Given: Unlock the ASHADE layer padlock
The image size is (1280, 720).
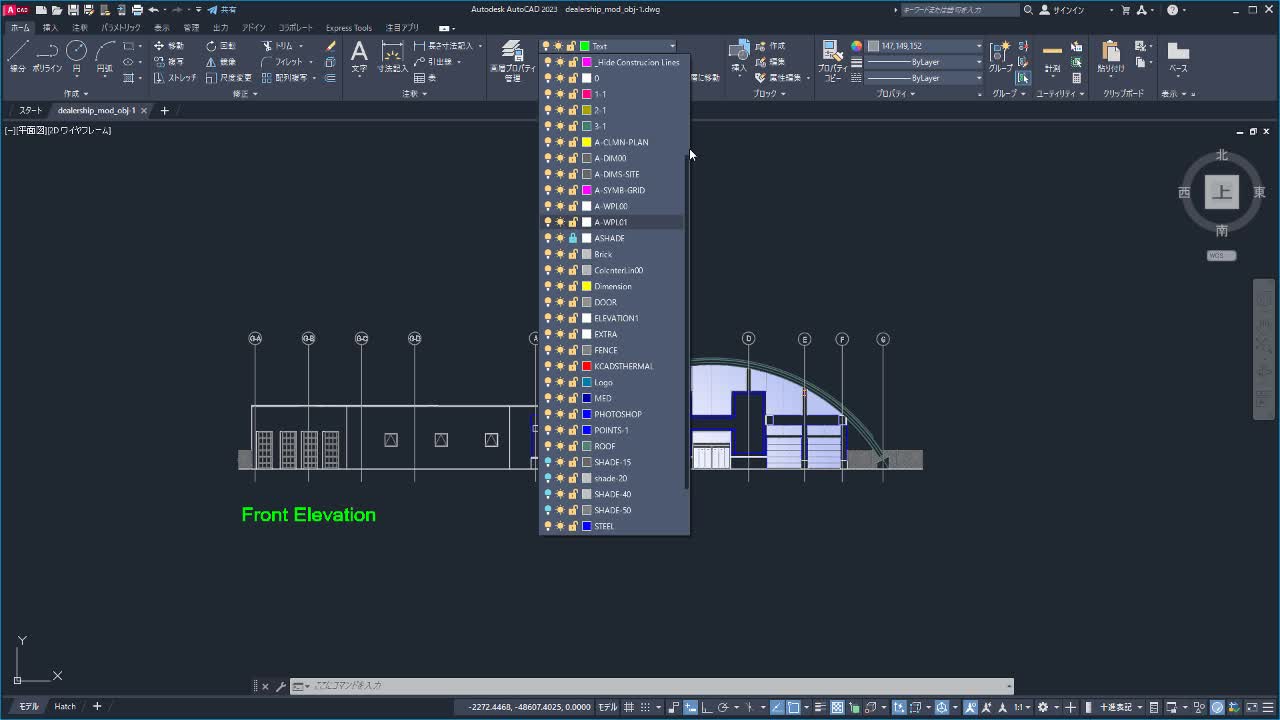Looking at the screenshot, I should [x=571, y=238].
